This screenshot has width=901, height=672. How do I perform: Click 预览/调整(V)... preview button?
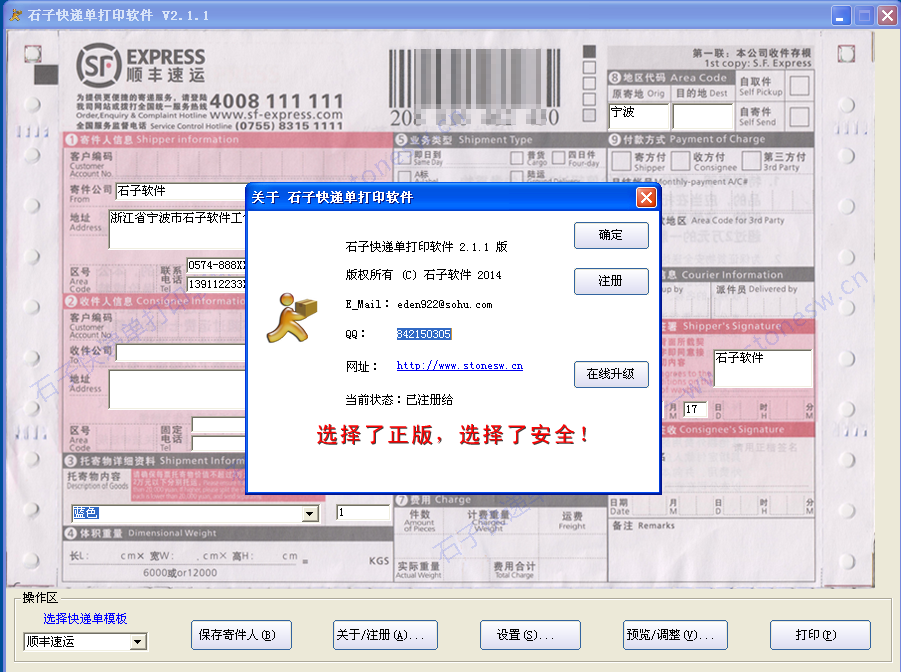pos(675,635)
